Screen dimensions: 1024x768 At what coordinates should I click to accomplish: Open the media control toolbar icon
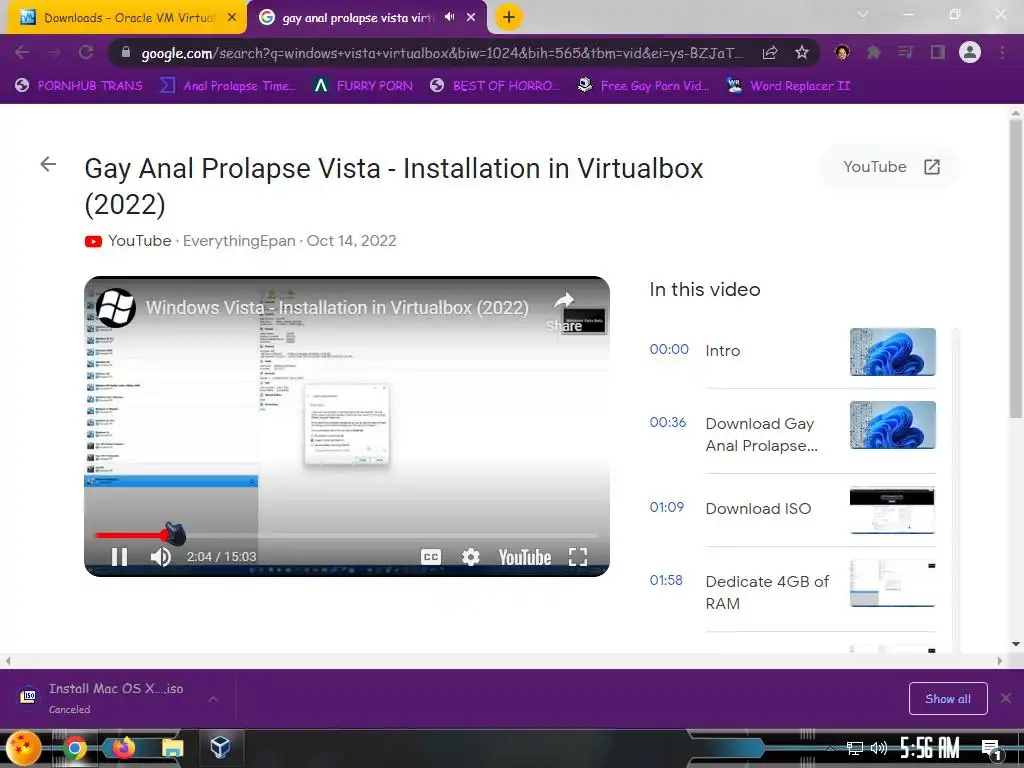click(x=905, y=52)
